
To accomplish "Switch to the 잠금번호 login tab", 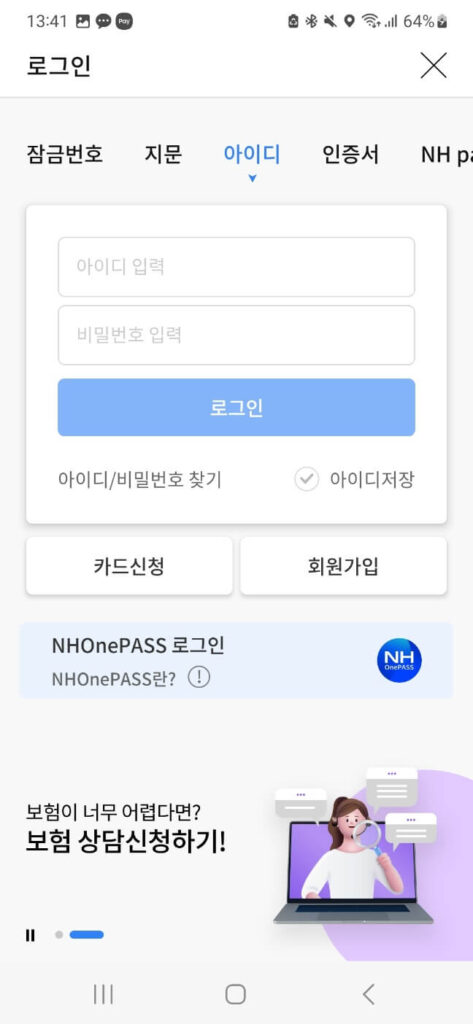I will [x=65, y=155].
